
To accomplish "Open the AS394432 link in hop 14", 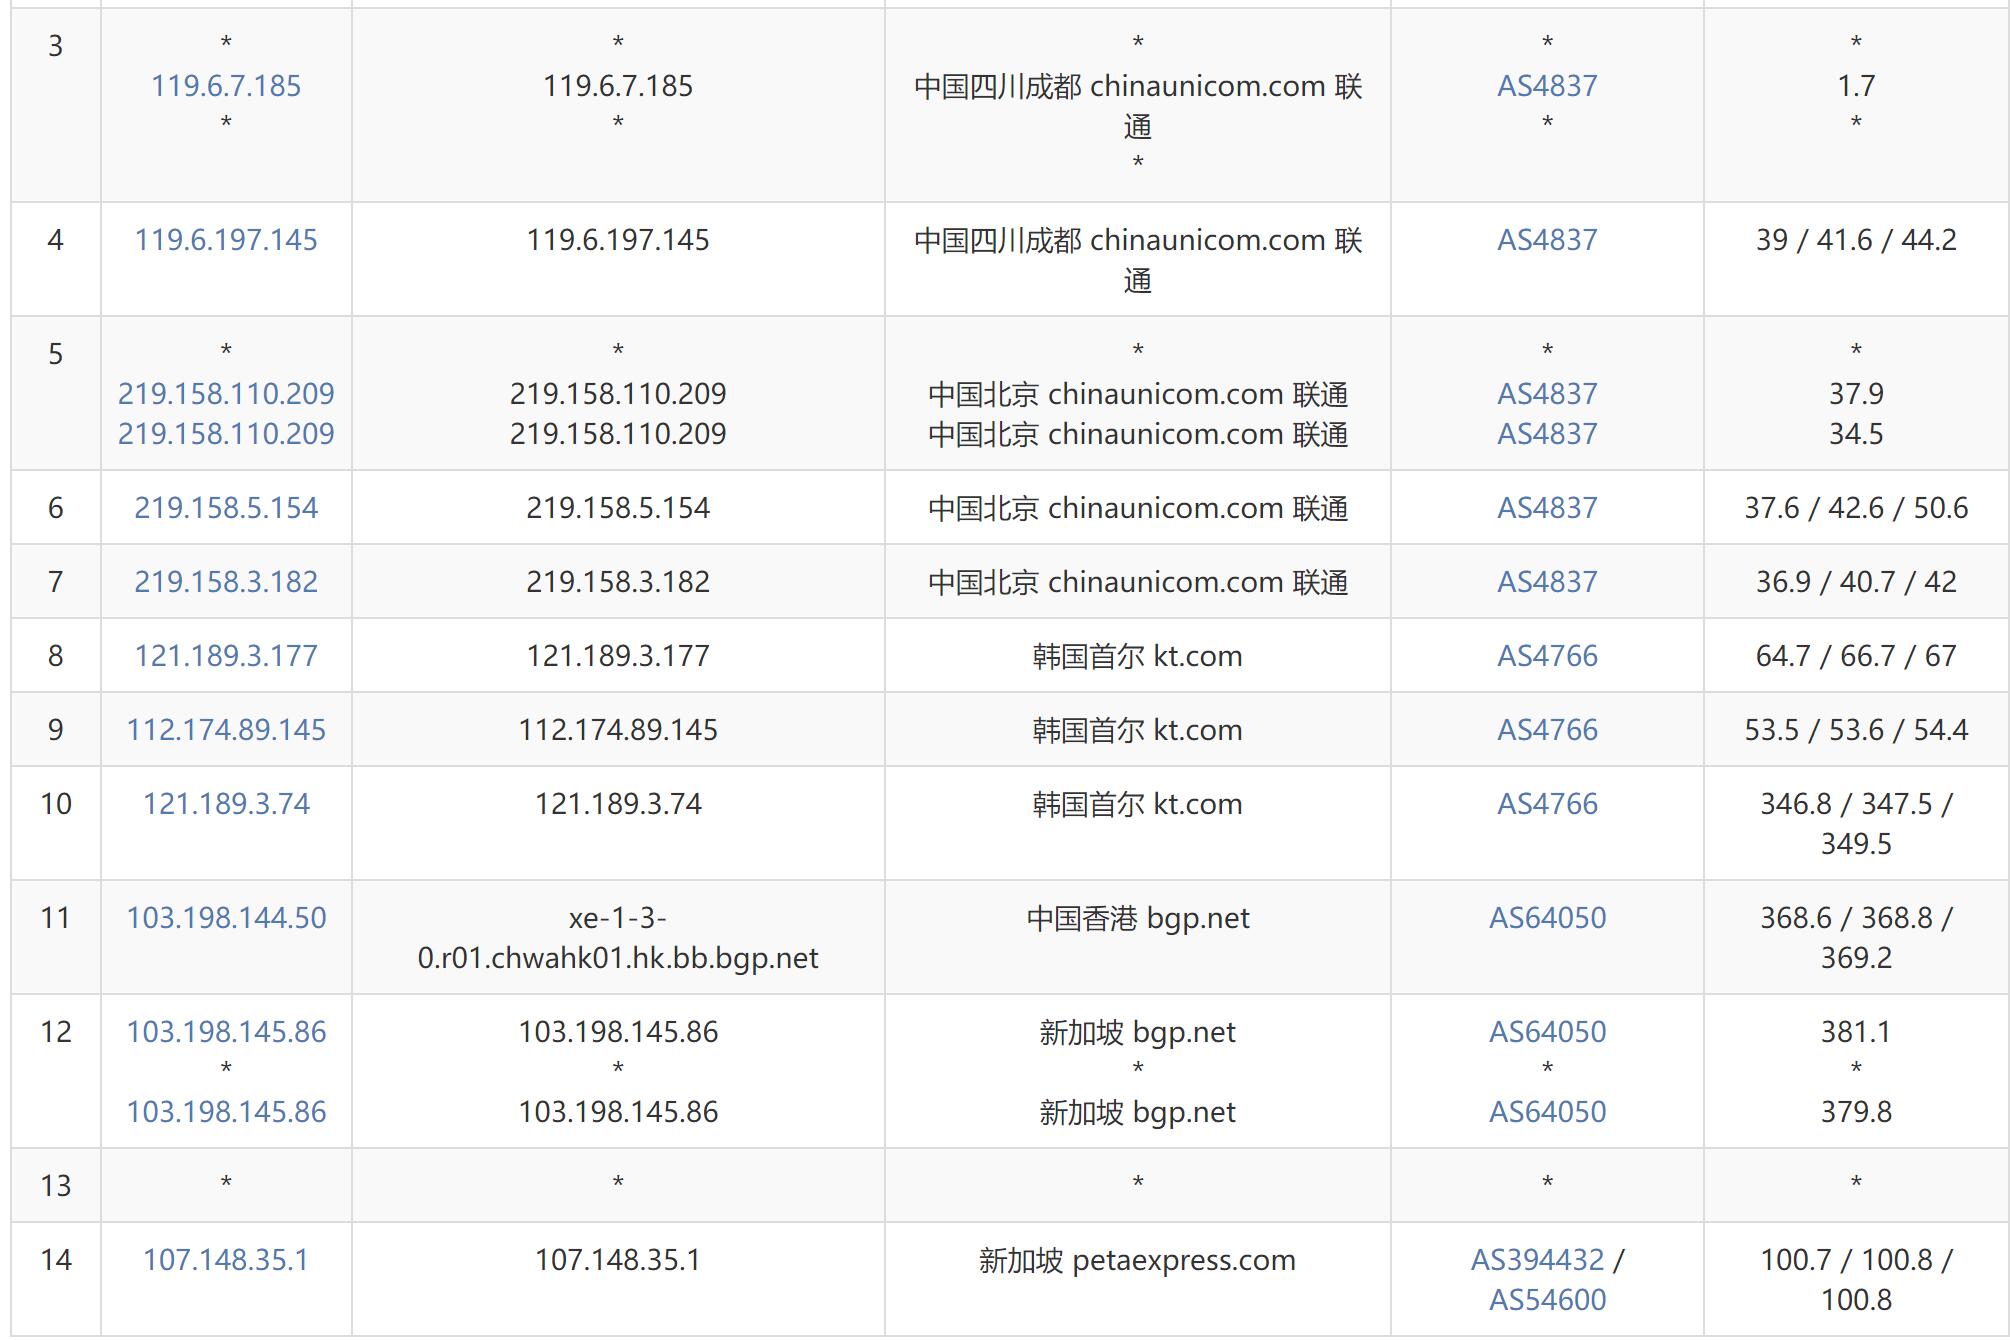I will coord(1537,1260).
